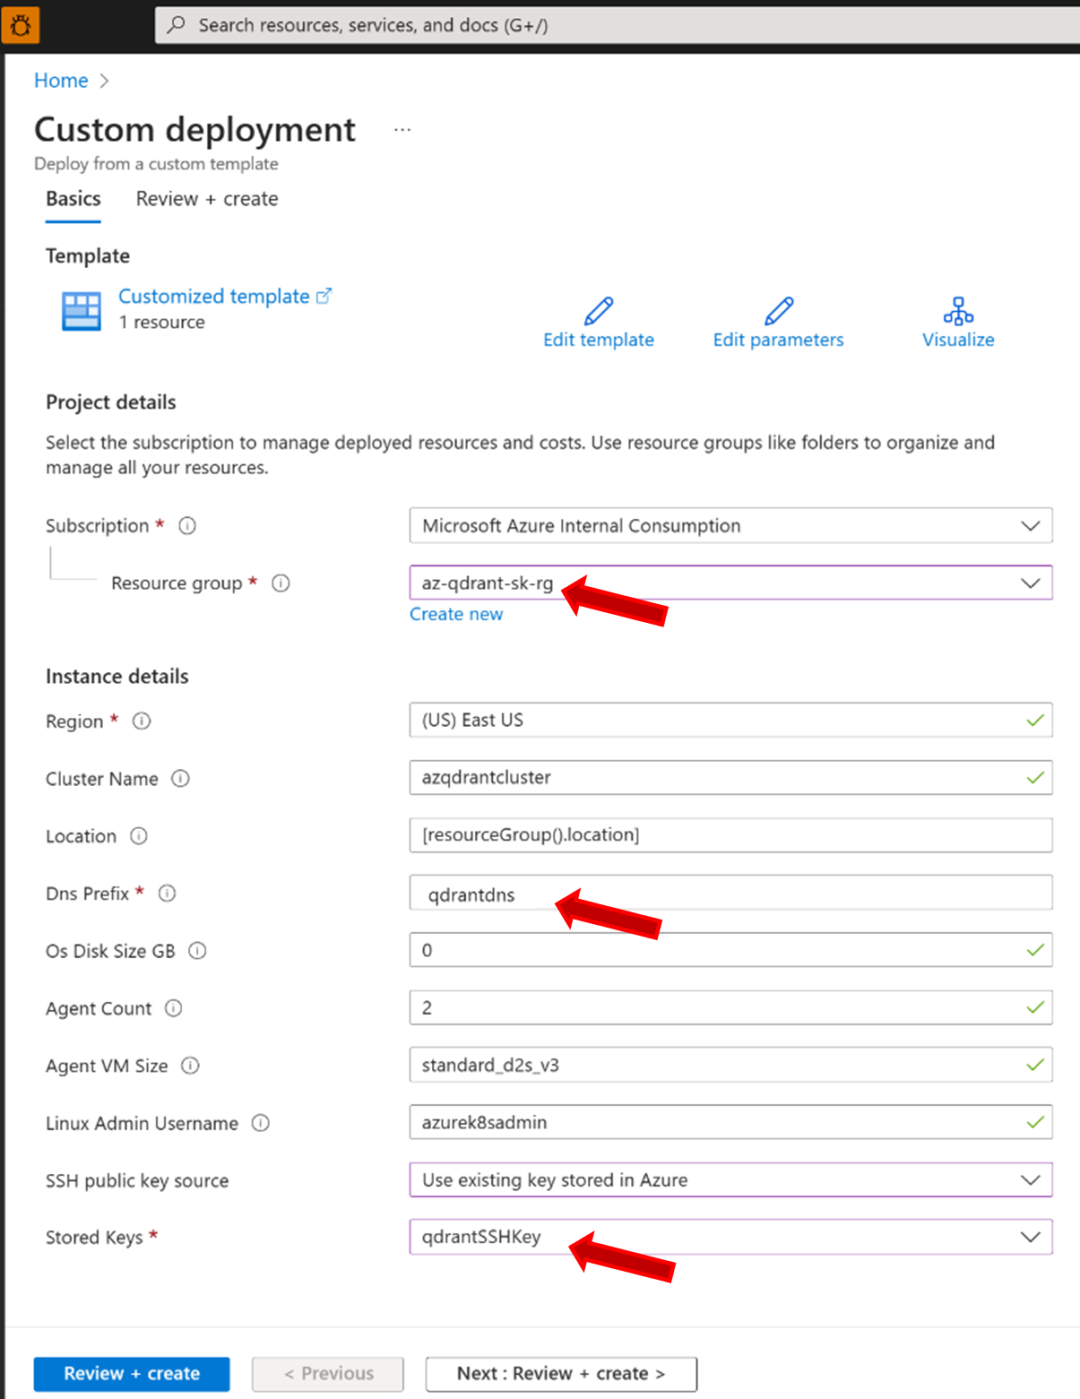Screen dimensions: 1080x1399
Task: Click the Cluster Name input field
Action: [730, 778]
